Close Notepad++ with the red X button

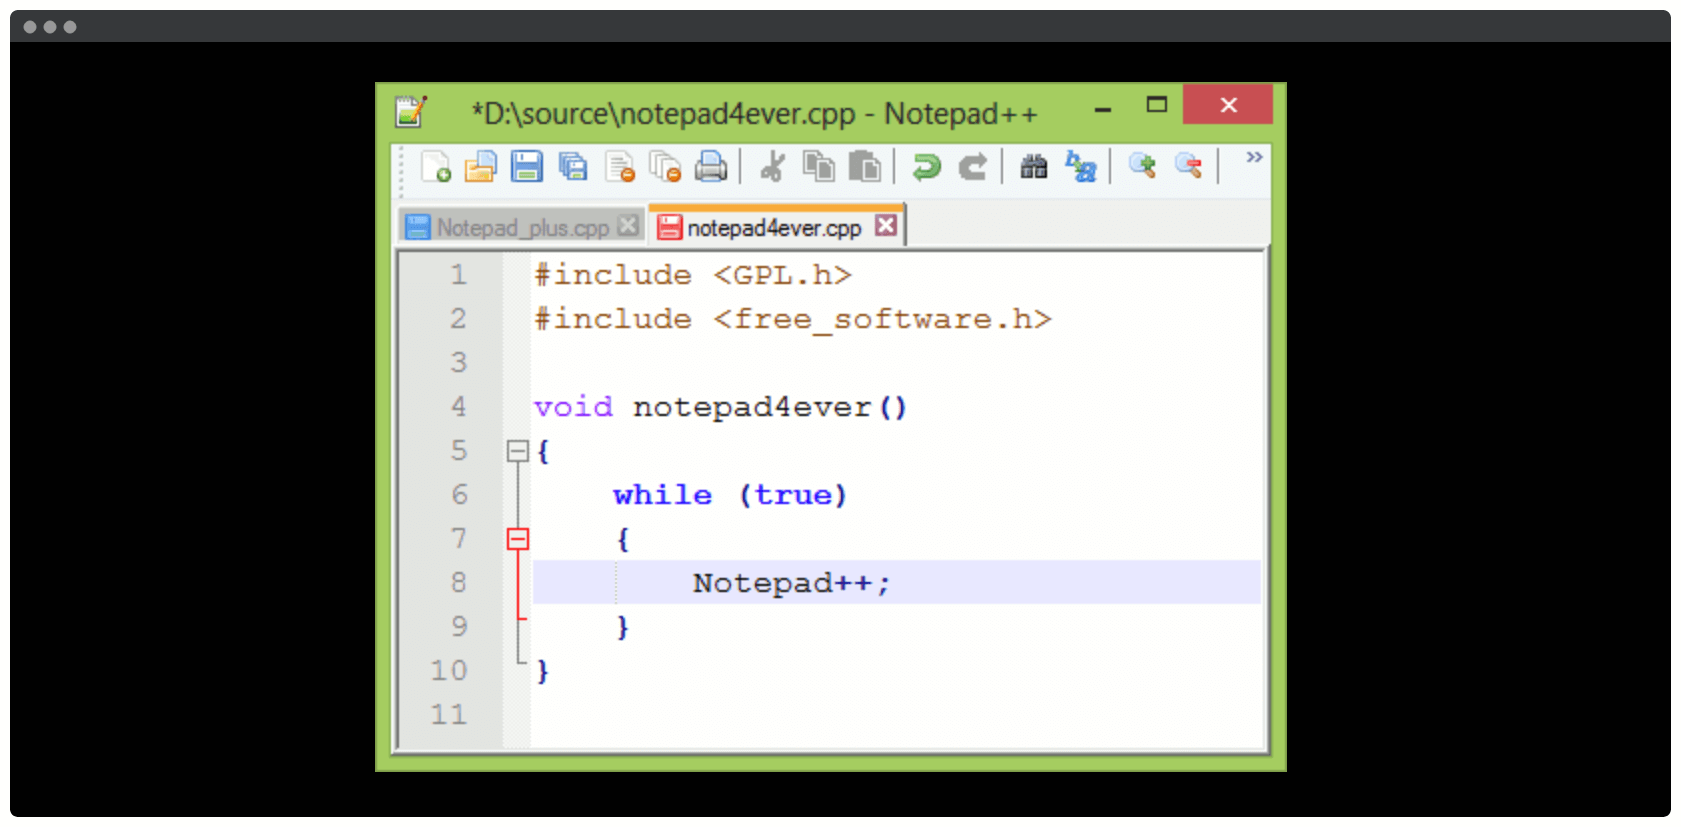pyautogui.click(x=1228, y=104)
